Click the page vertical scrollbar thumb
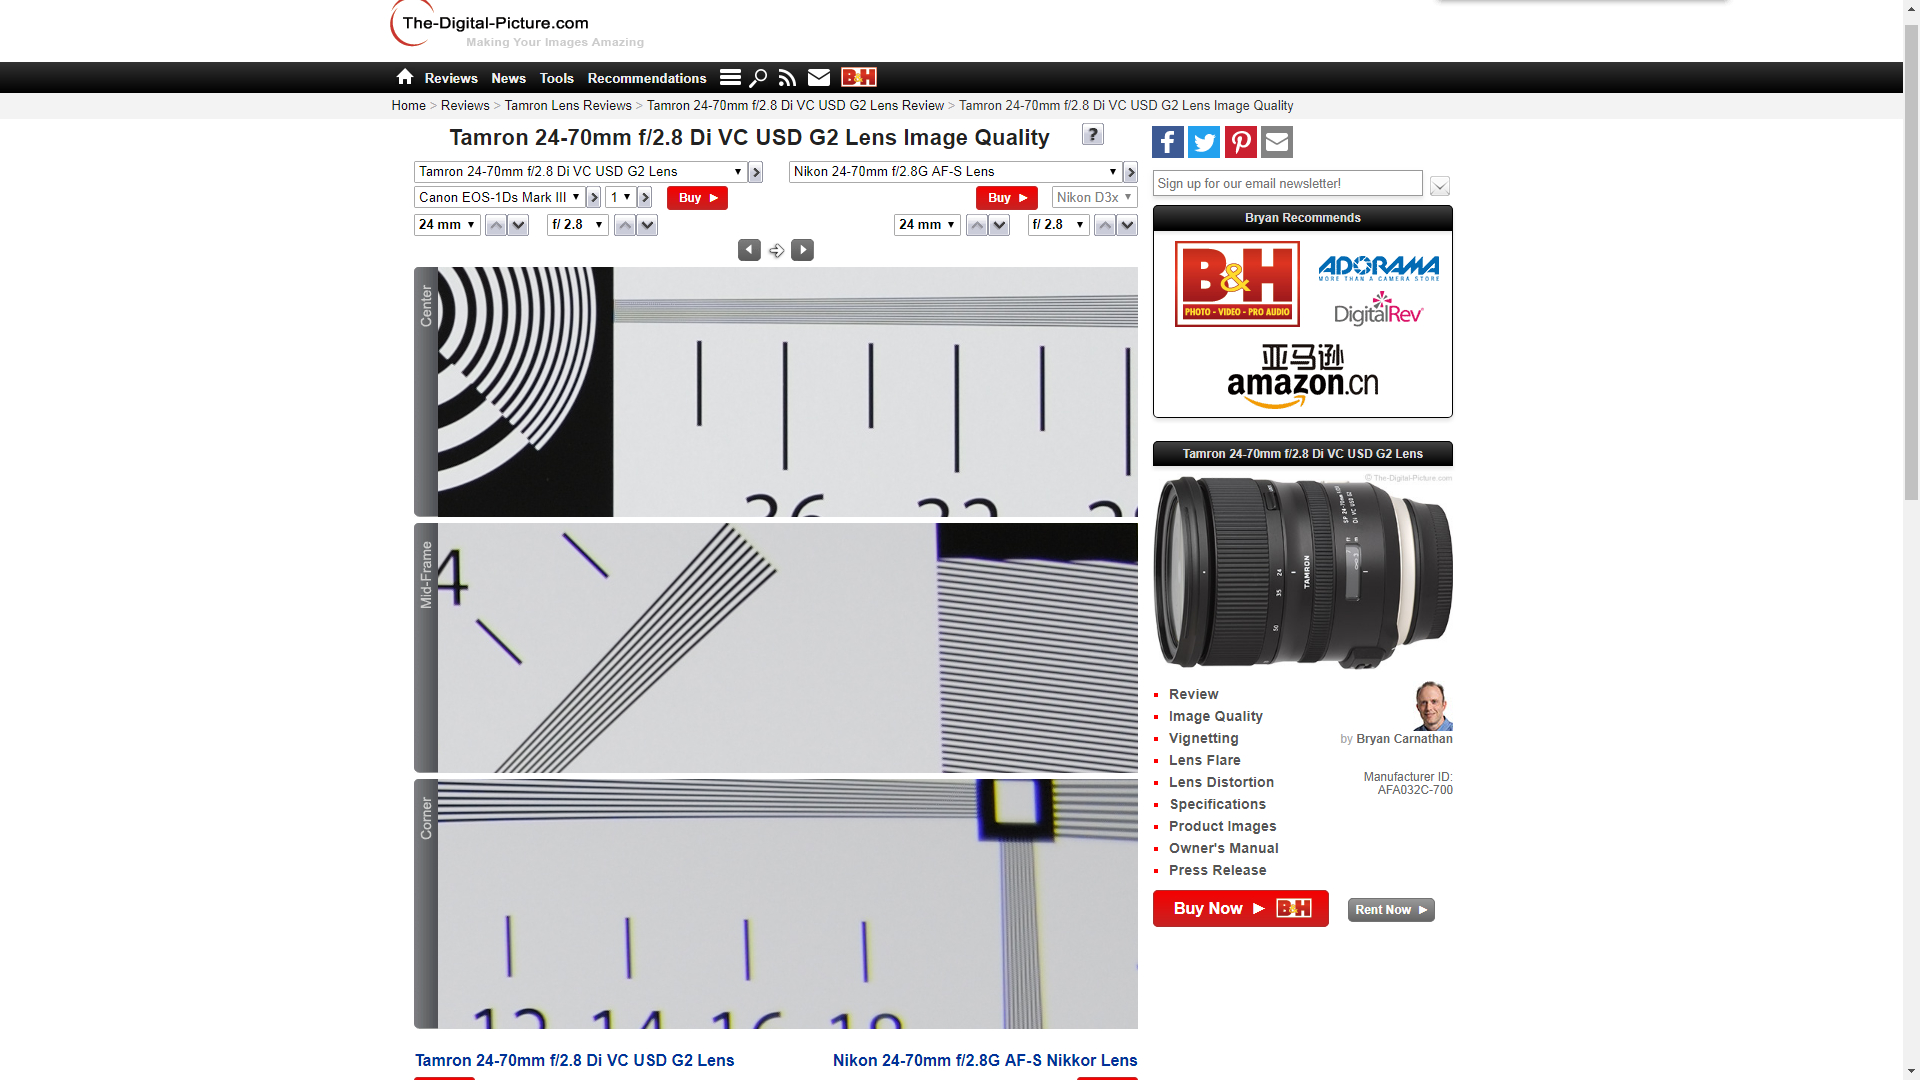This screenshot has height=1080, width=1920. (1911, 262)
